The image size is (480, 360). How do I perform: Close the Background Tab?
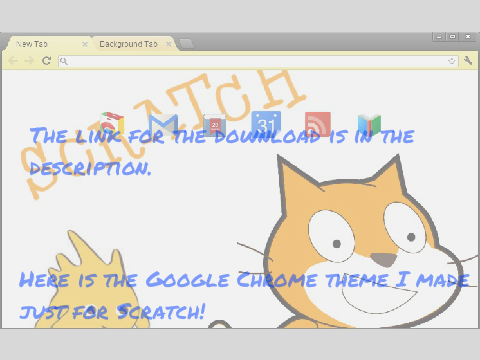[169, 44]
